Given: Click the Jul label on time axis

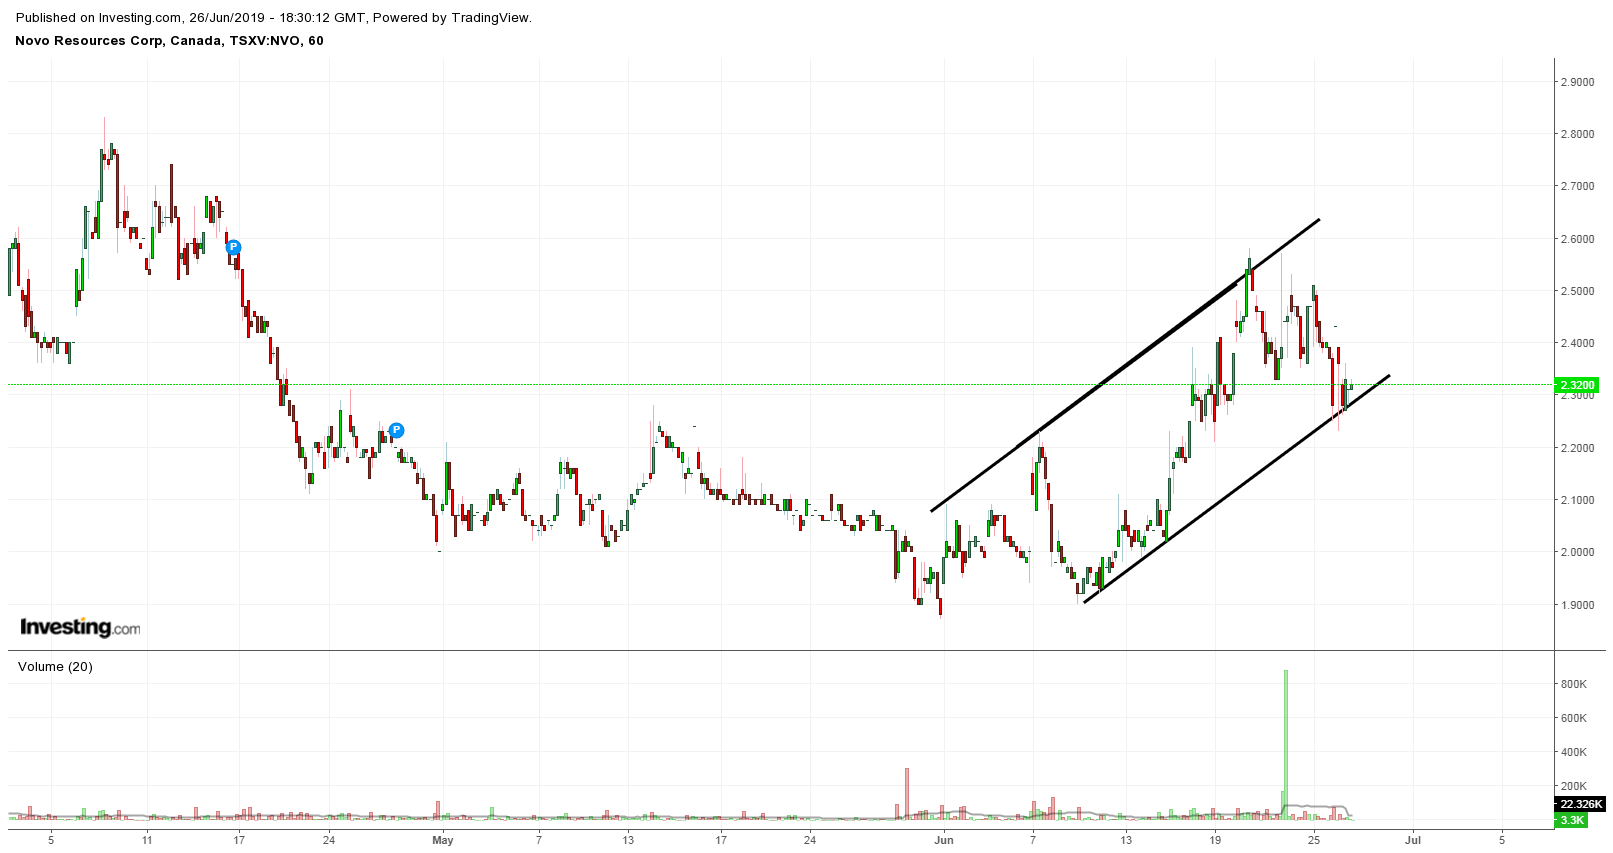Looking at the screenshot, I should coord(1413,840).
